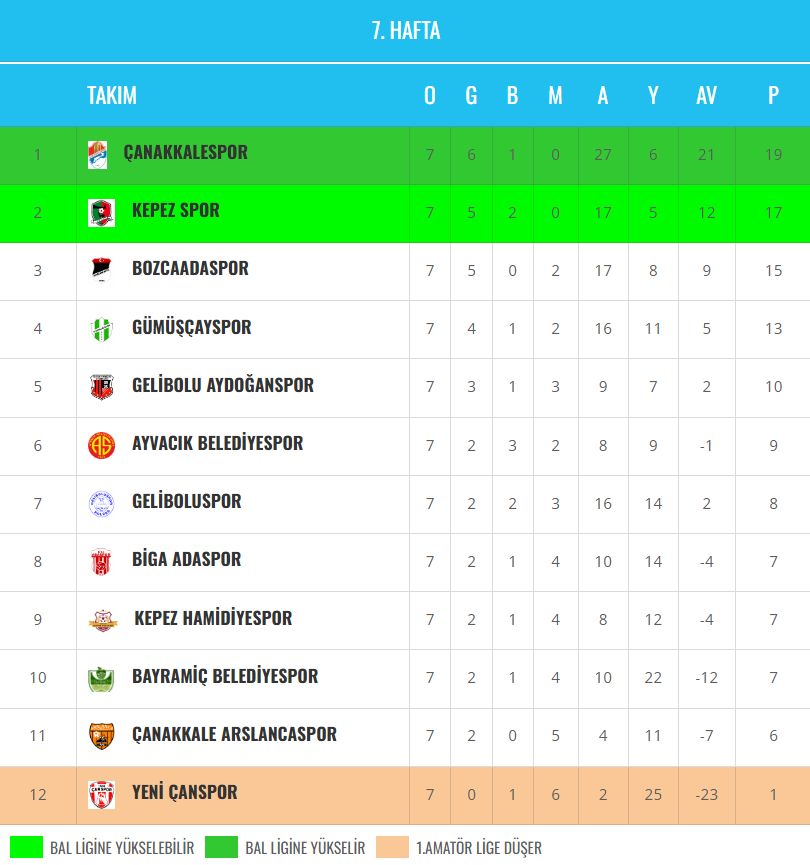Screen dimensions: 810x865
Task: Click the AV goal difference column header
Action: 706,96
